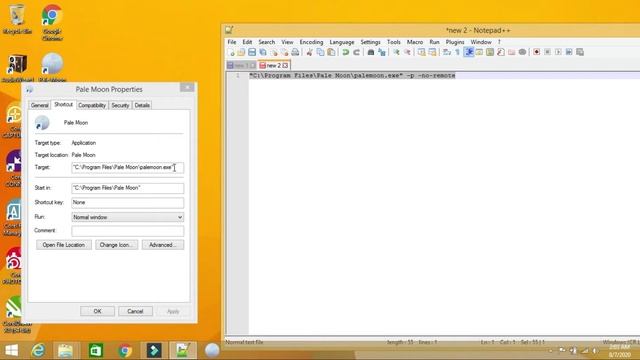Image resolution: width=640 pixels, height=360 pixels.
Task: Expand the Run dropdown showing Normal window
Action: click(128, 217)
